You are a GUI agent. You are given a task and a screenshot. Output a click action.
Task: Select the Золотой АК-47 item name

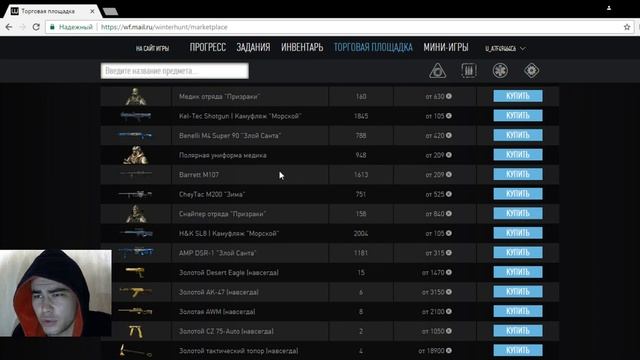[219, 292]
